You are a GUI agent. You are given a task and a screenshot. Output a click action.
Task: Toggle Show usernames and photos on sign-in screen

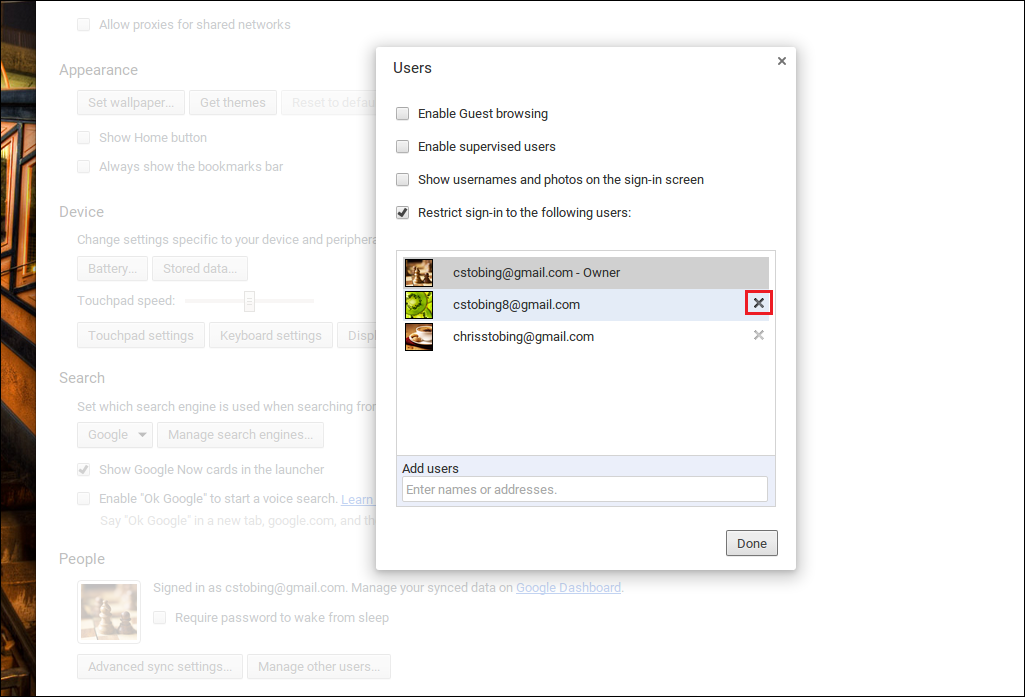click(403, 180)
